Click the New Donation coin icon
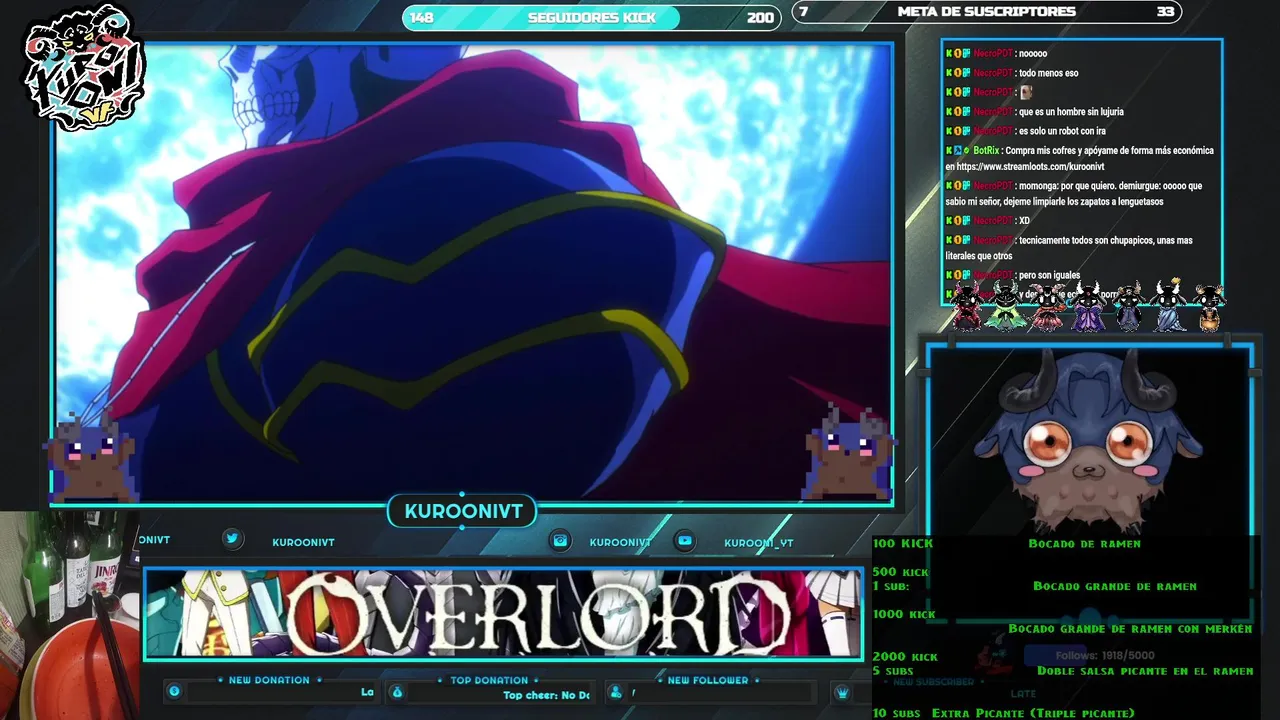This screenshot has width=1280, height=720. [174, 691]
